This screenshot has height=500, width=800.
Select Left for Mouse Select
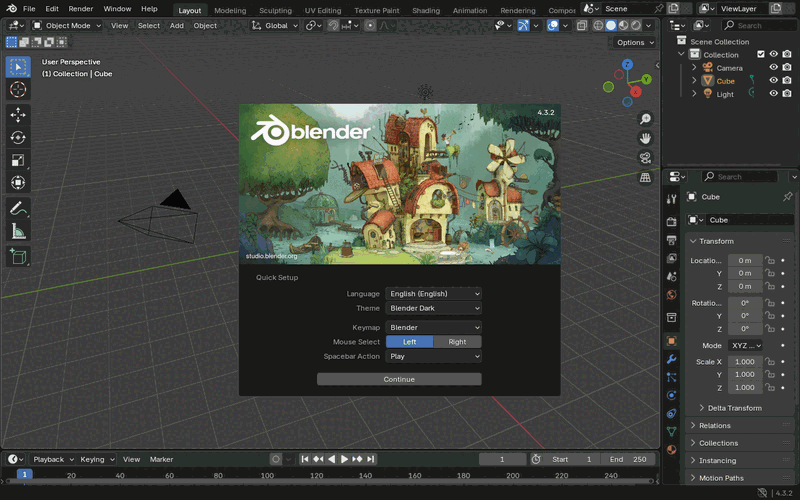[x=409, y=342]
